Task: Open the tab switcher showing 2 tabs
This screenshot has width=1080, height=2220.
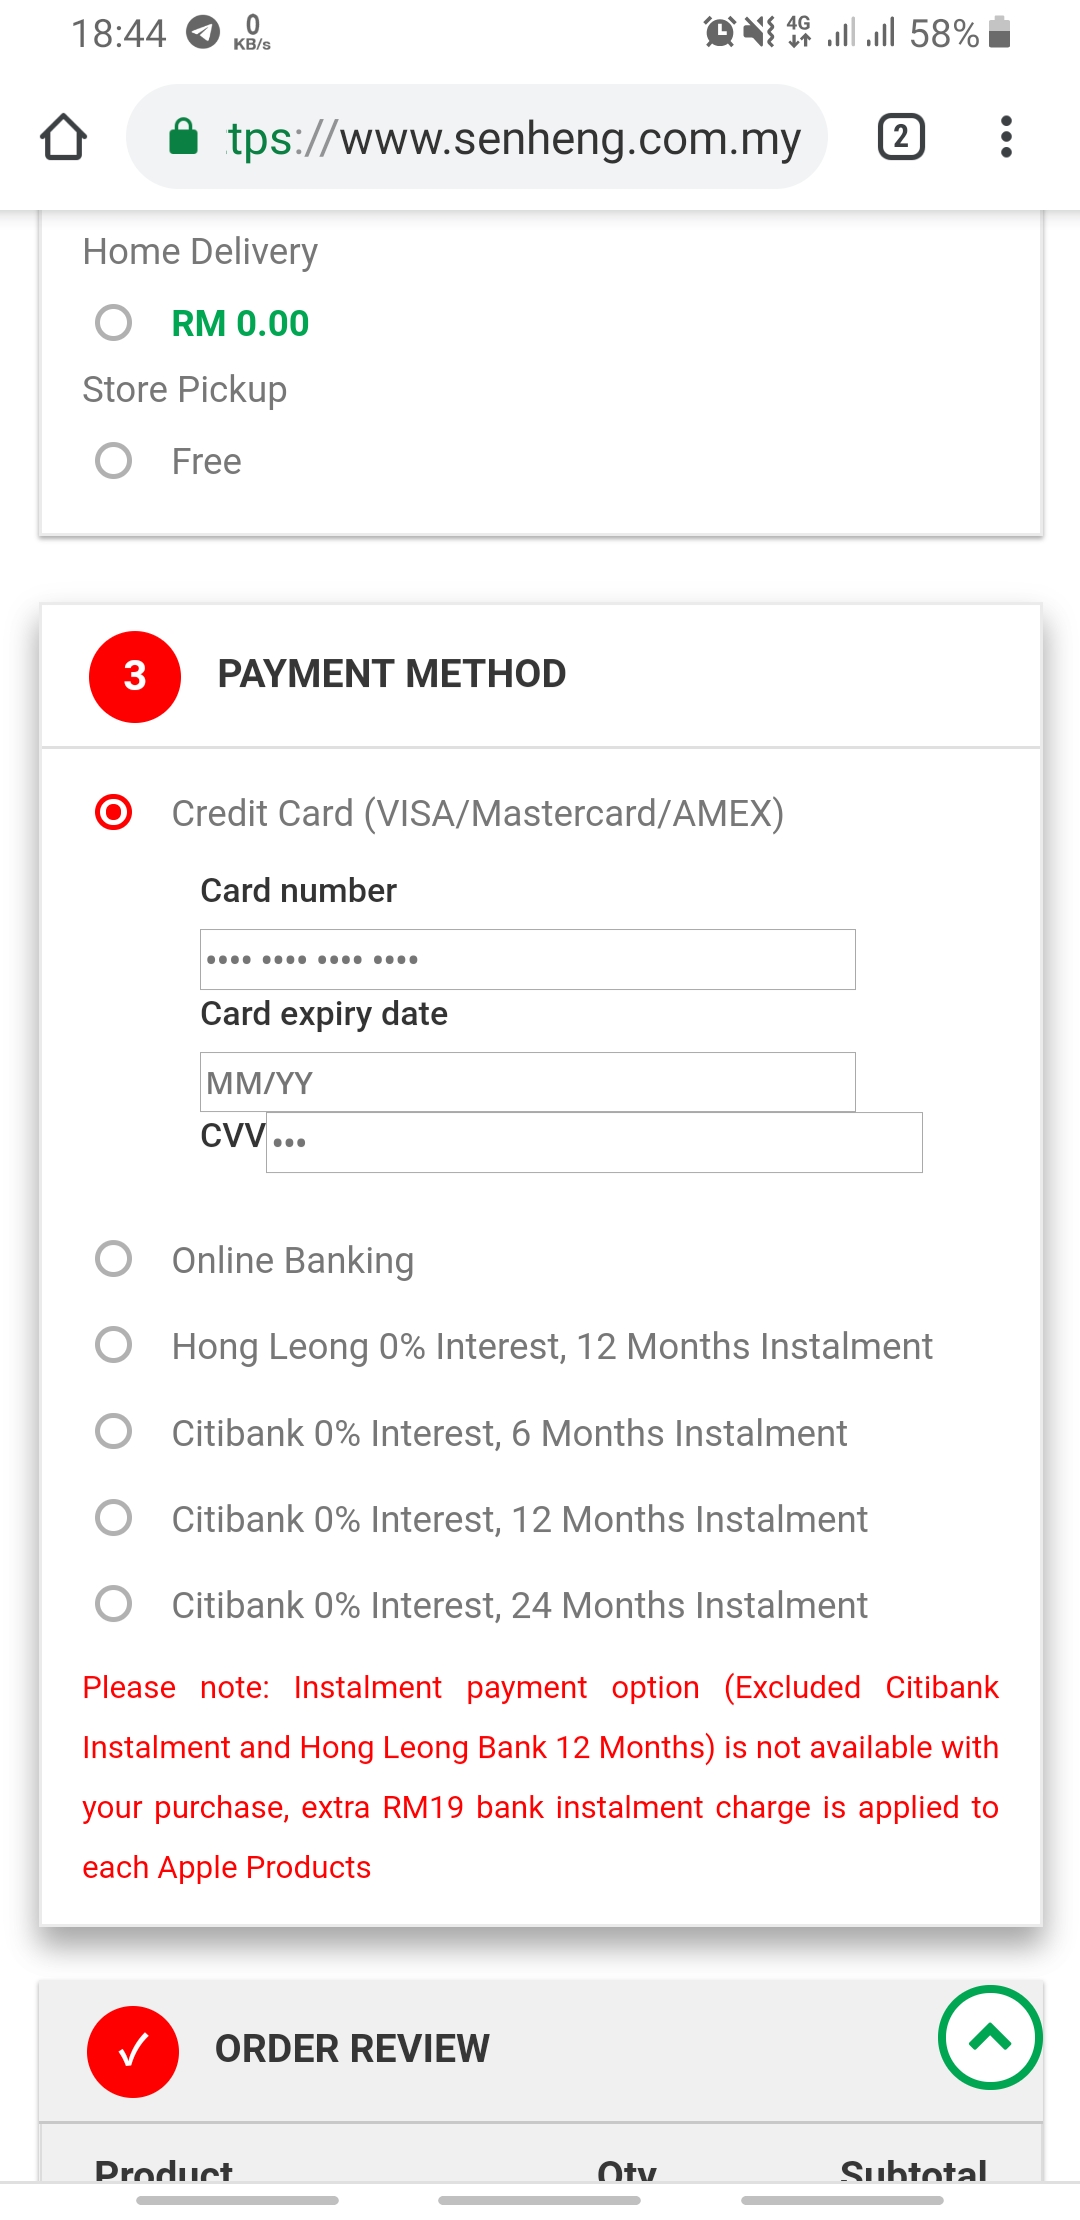Action: pos(901,137)
